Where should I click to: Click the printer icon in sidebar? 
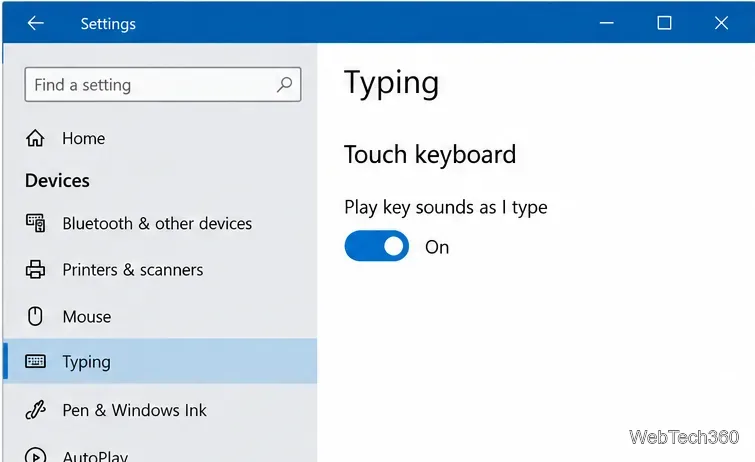point(35,269)
